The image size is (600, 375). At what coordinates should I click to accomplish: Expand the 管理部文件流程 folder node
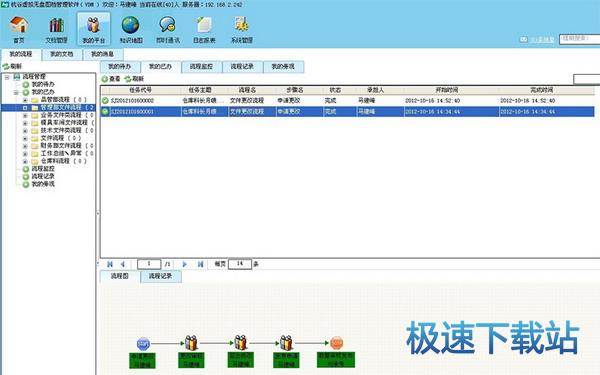tap(25, 108)
